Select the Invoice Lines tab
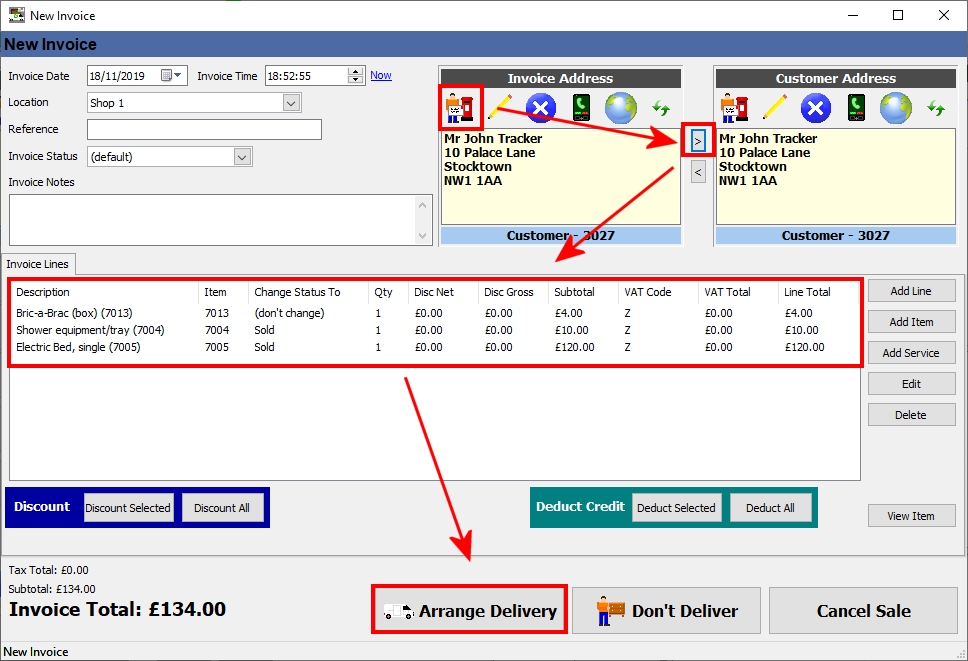The width and height of the screenshot is (968, 661). [38, 264]
